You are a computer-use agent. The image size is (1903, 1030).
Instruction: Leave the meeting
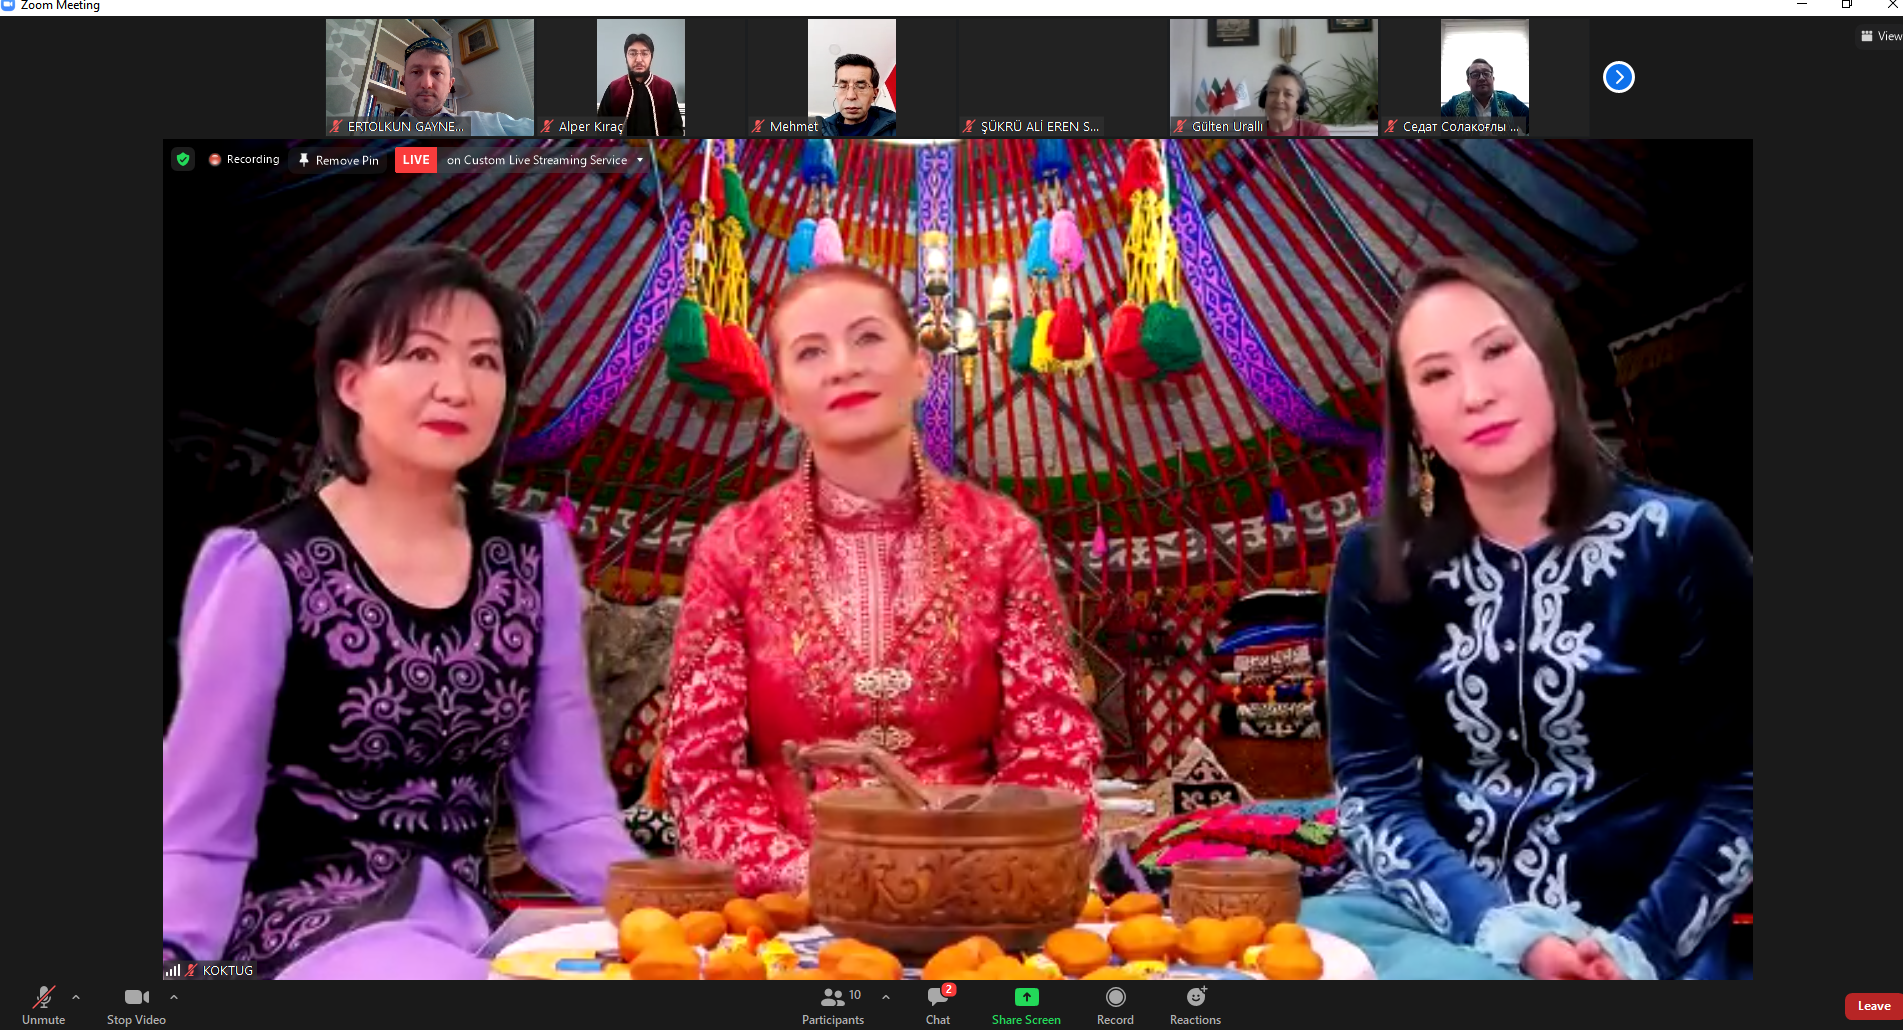pos(1873,1006)
